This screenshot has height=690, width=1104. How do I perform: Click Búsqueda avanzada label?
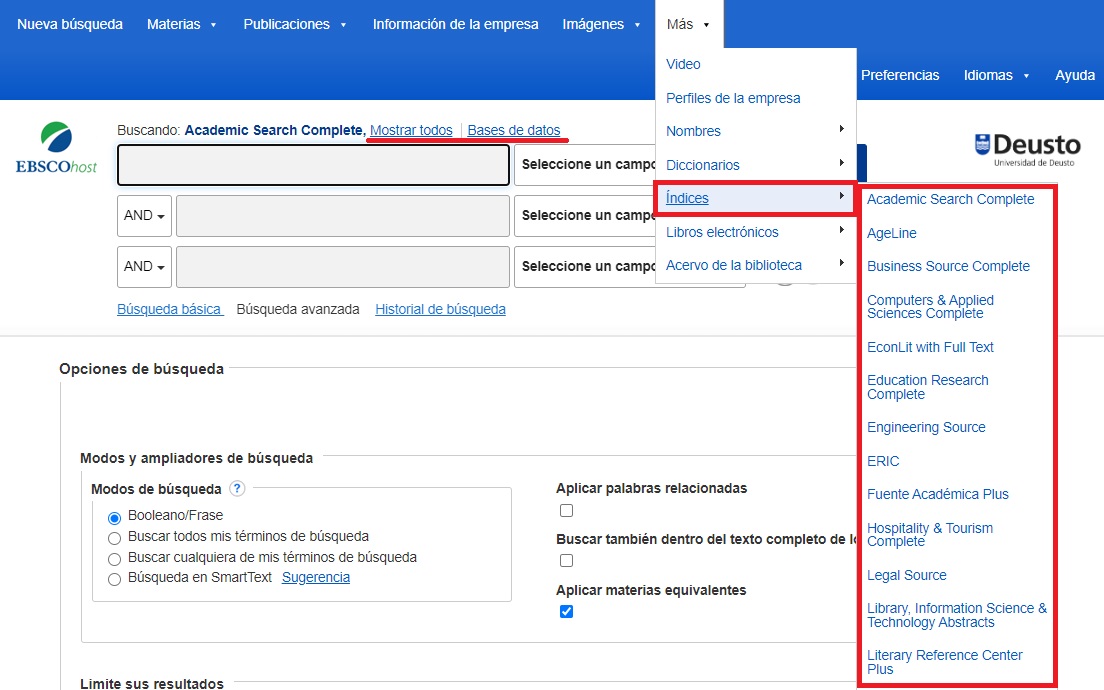tap(298, 309)
